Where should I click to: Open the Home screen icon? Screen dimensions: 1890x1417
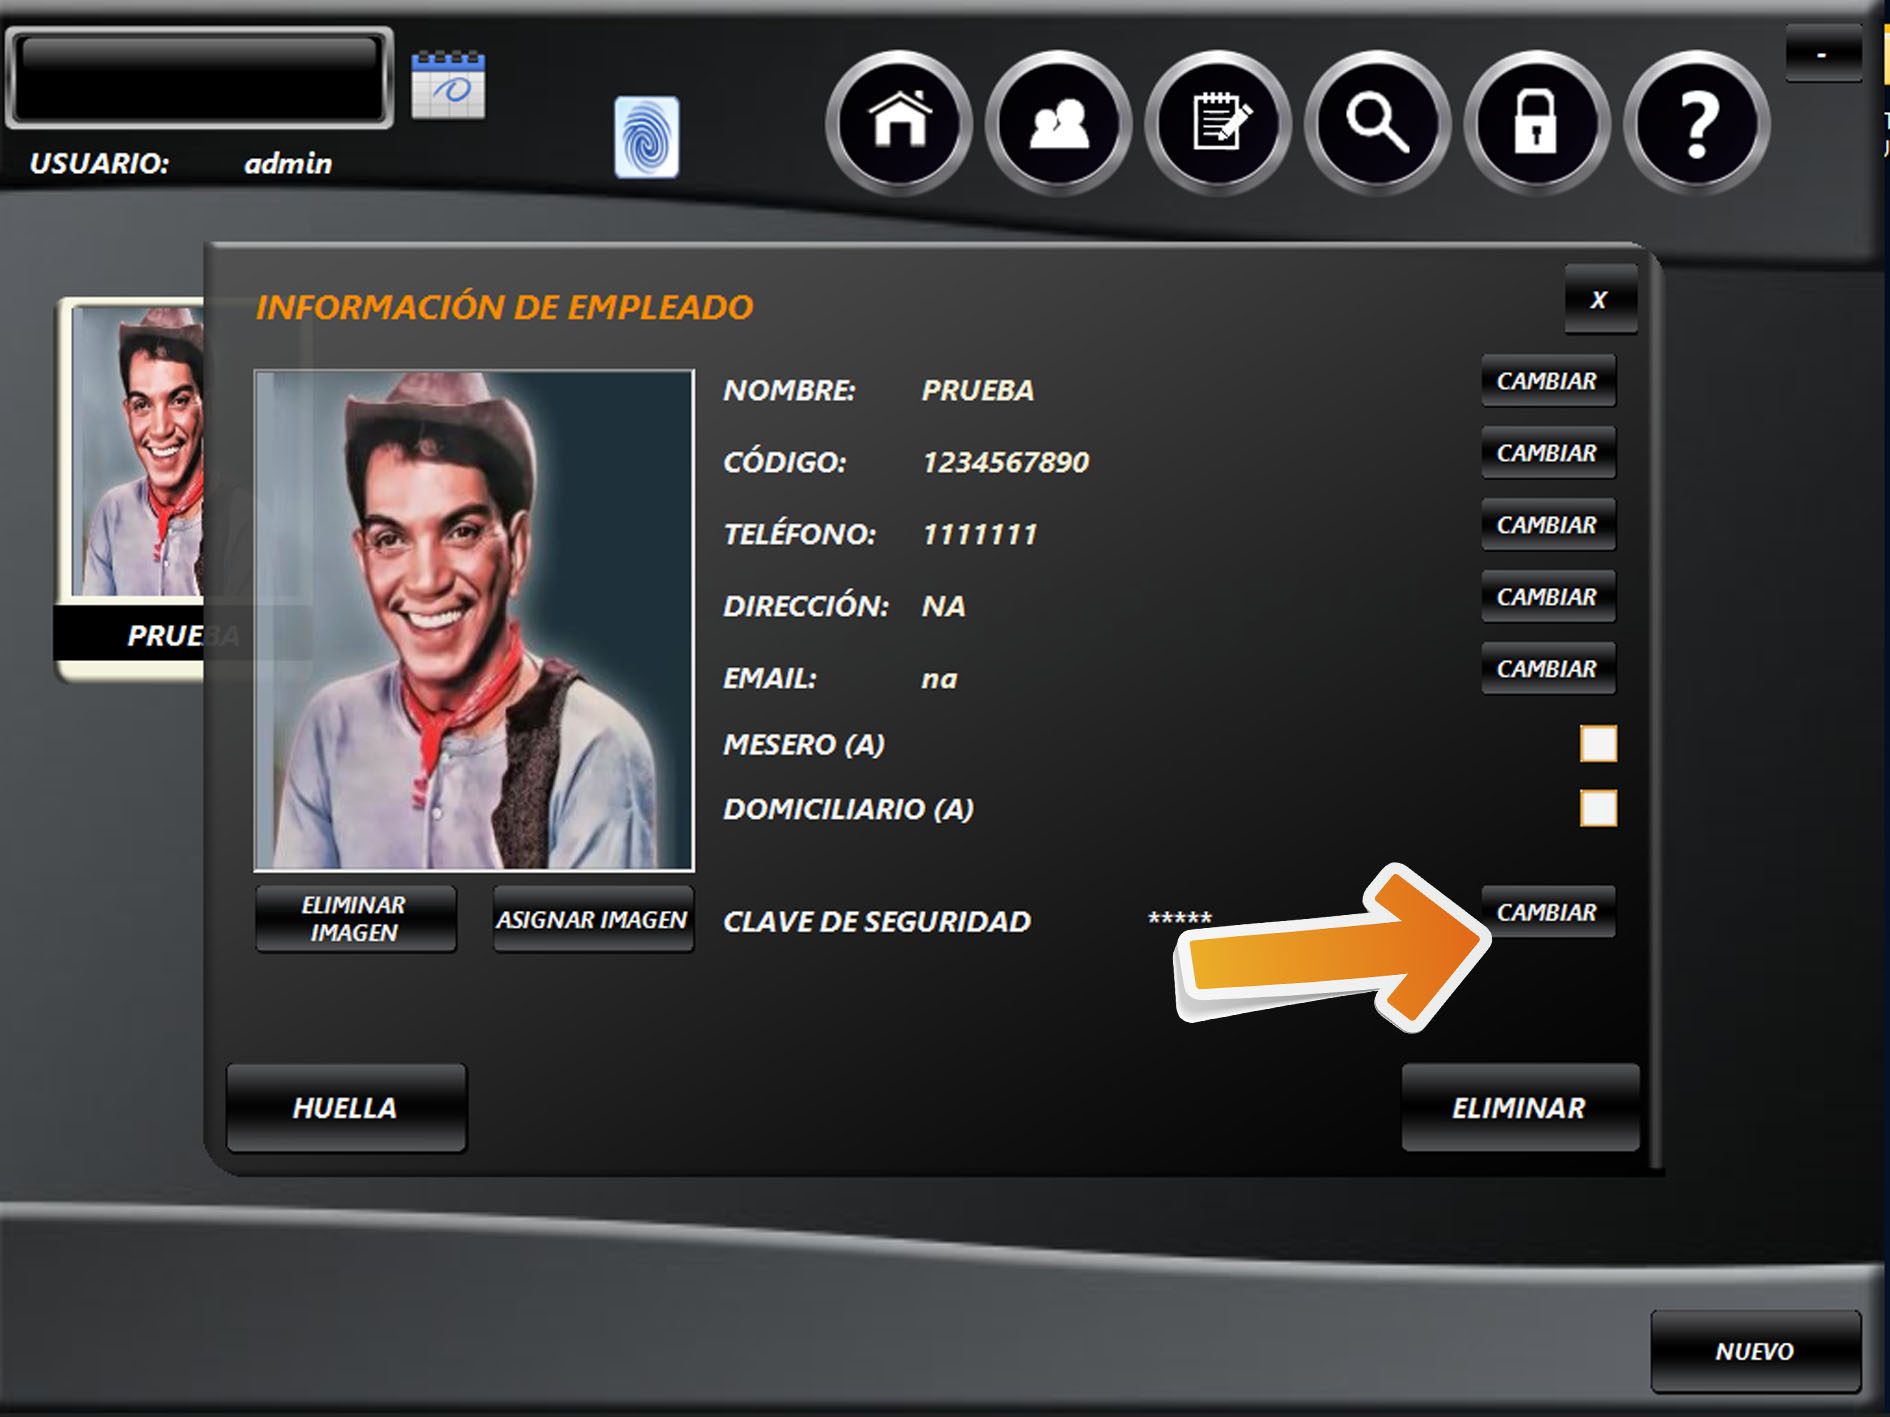(899, 123)
